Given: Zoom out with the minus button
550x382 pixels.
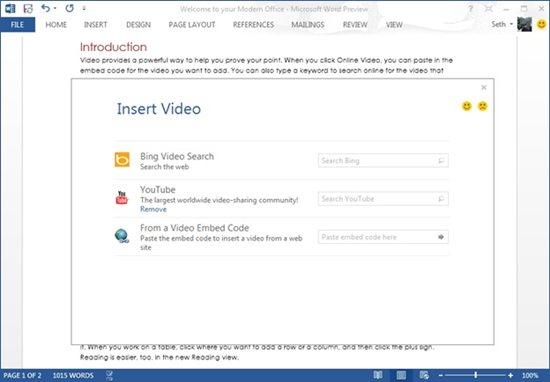Looking at the screenshot, I should click(441, 376).
